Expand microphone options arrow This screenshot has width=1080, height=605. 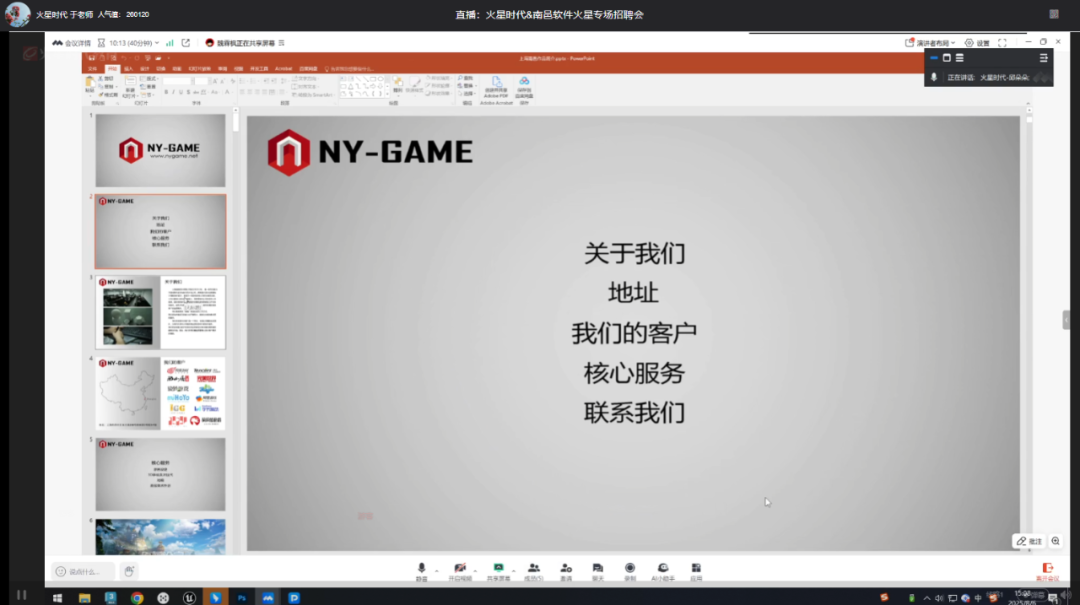click(x=437, y=571)
